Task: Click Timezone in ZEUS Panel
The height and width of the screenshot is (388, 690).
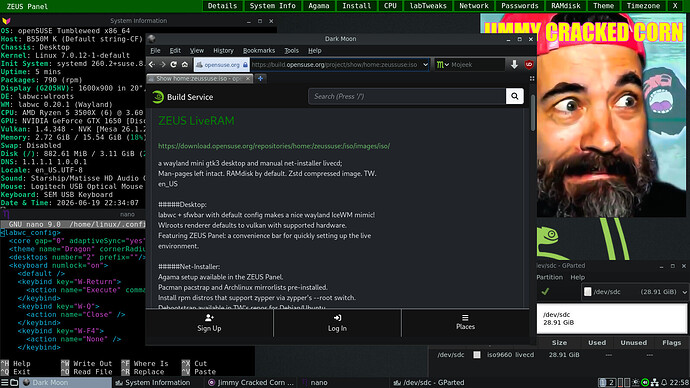Action: 643,6
